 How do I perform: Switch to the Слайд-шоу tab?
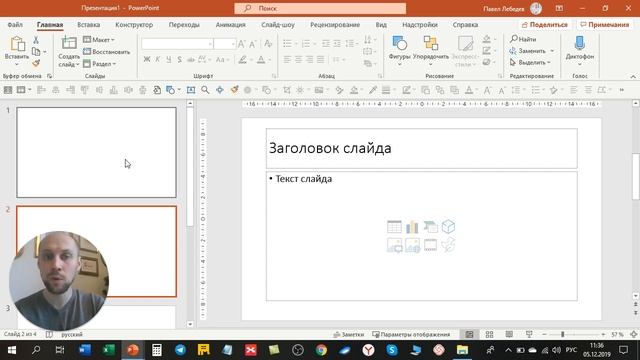click(278, 24)
